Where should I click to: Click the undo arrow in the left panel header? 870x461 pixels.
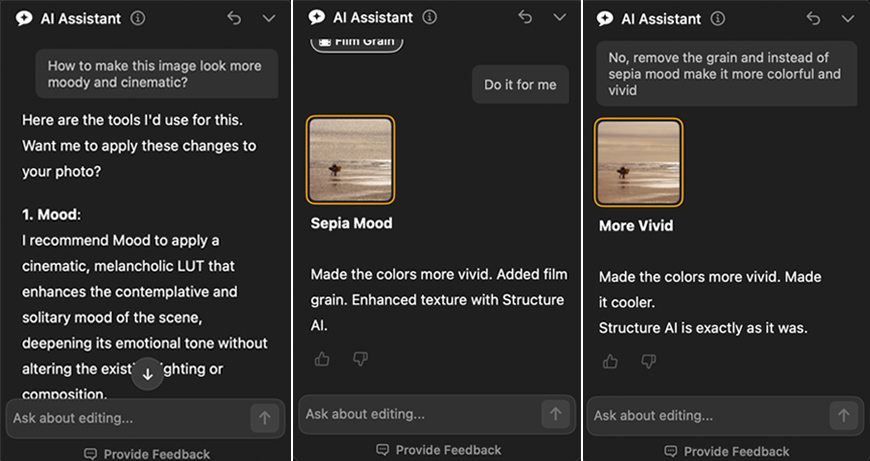[234, 18]
